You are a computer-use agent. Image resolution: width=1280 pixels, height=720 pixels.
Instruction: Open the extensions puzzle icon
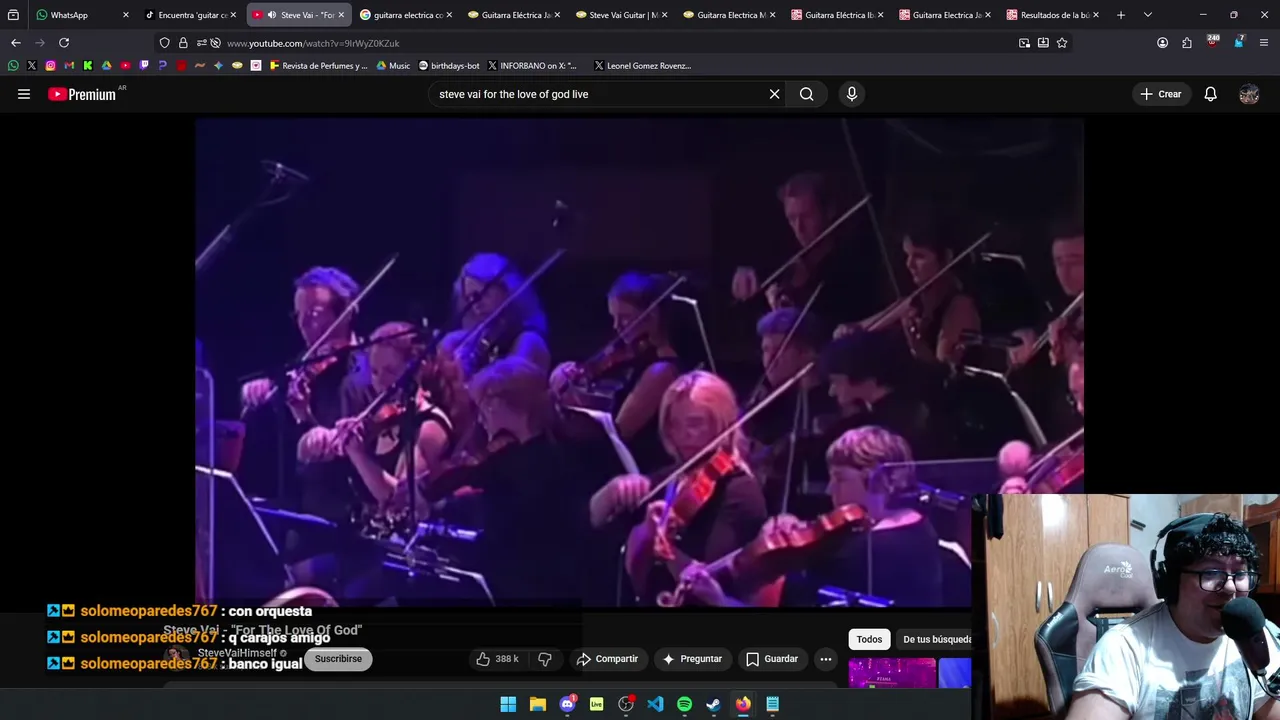[x=1187, y=43]
